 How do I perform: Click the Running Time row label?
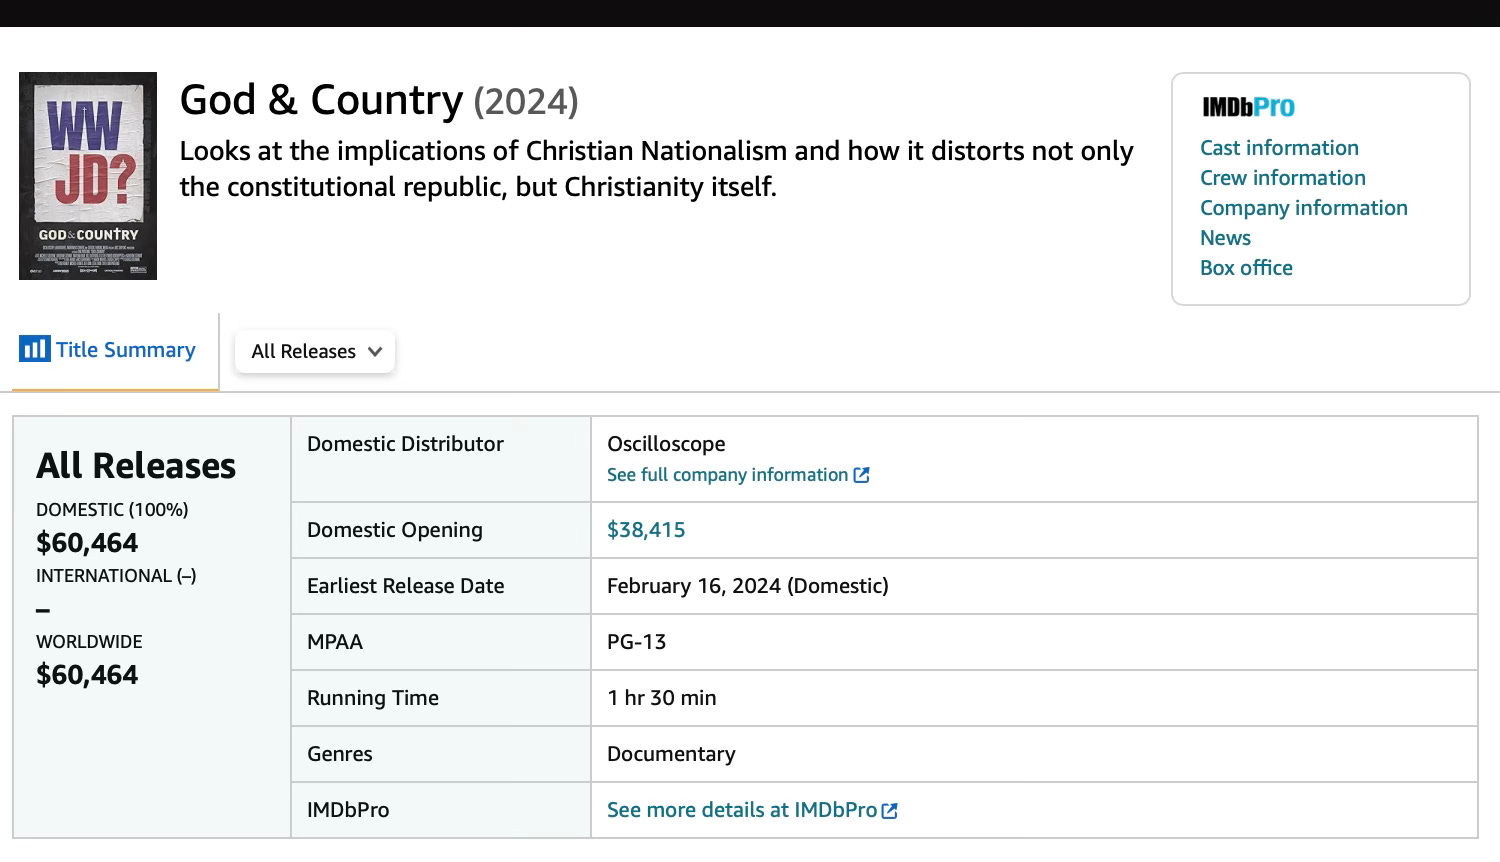[x=373, y=698]
